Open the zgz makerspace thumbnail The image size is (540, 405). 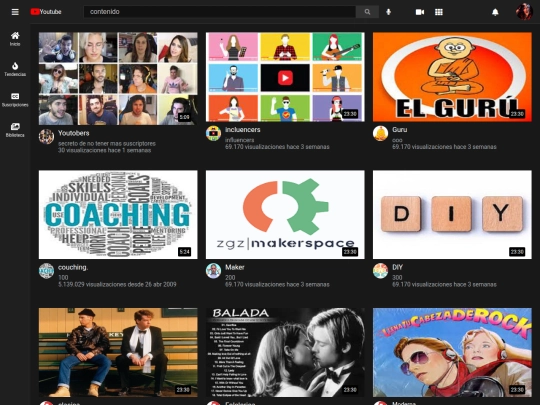click(285, 215)
